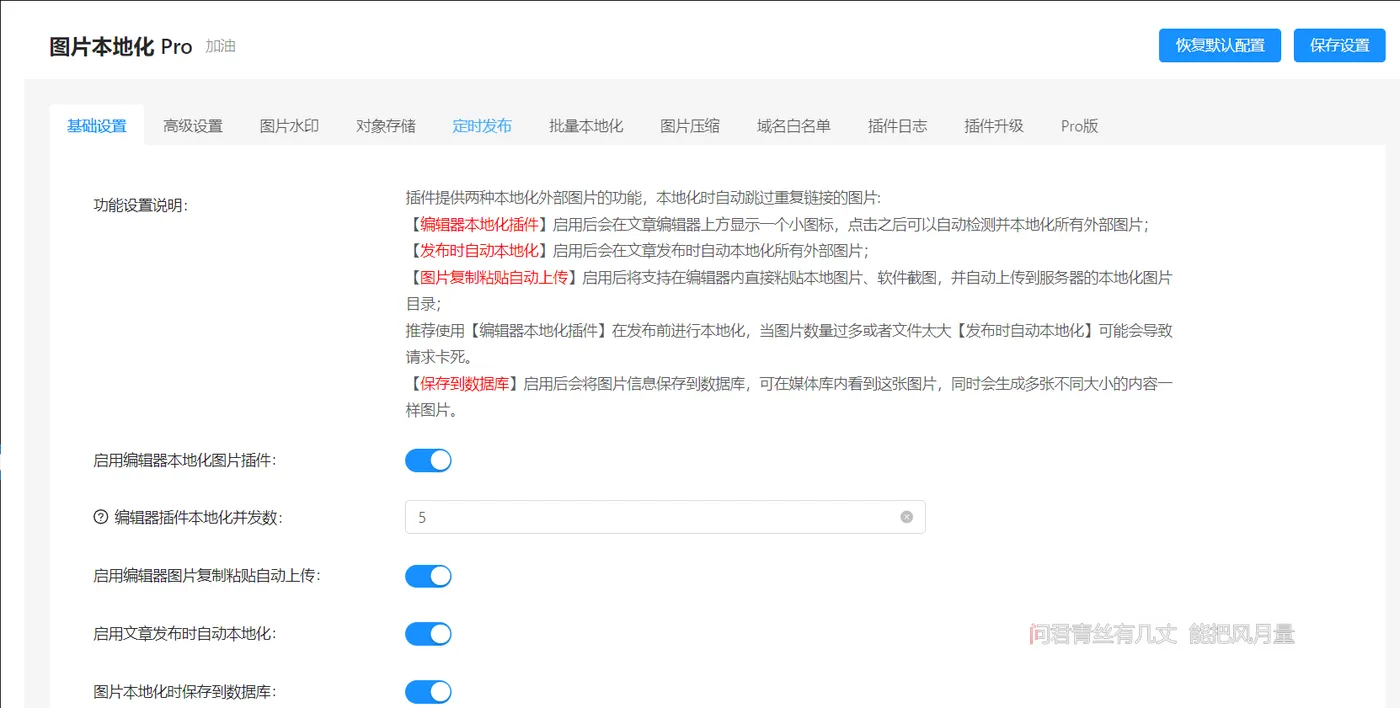Toggle 图片本地化时保存到数据库 switch

coord(428,692)
